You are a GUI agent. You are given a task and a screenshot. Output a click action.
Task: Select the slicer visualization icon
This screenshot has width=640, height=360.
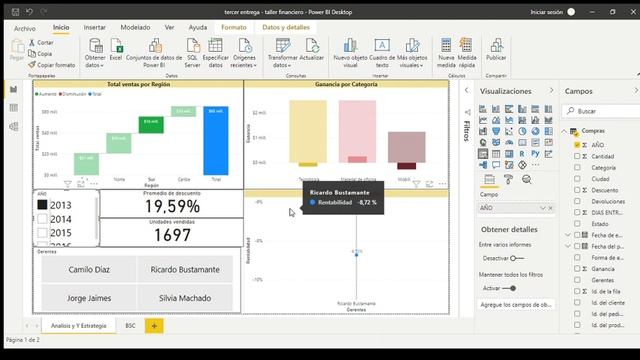pos(483,154)
